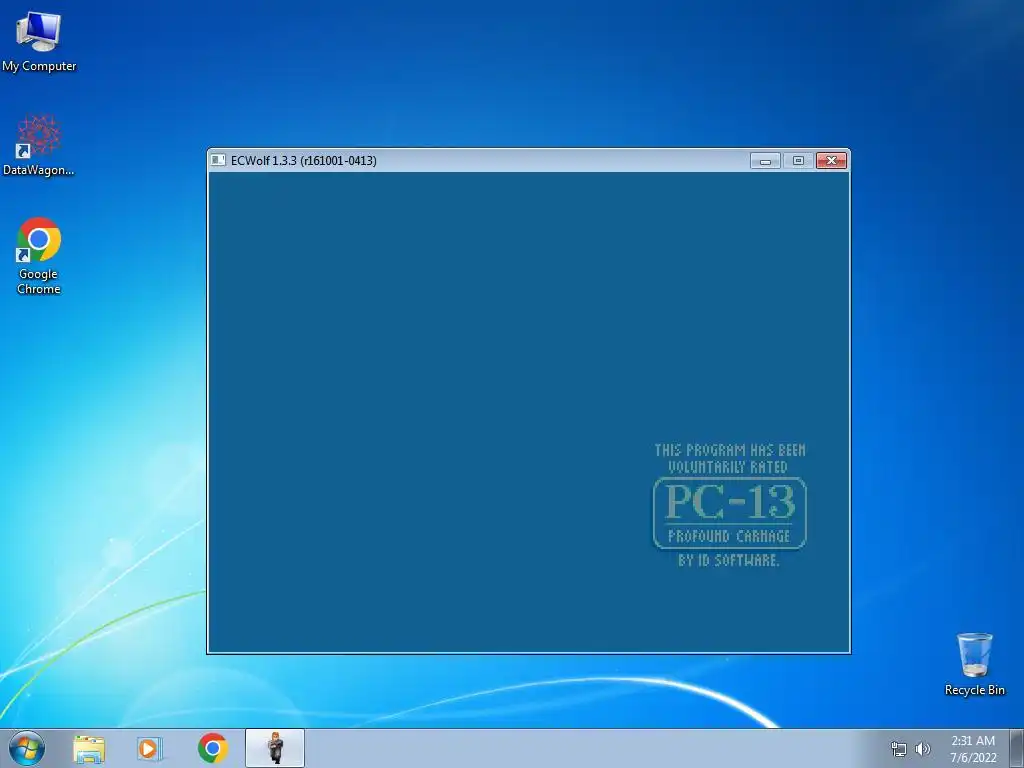Minimize the ECWolf window

765,161
